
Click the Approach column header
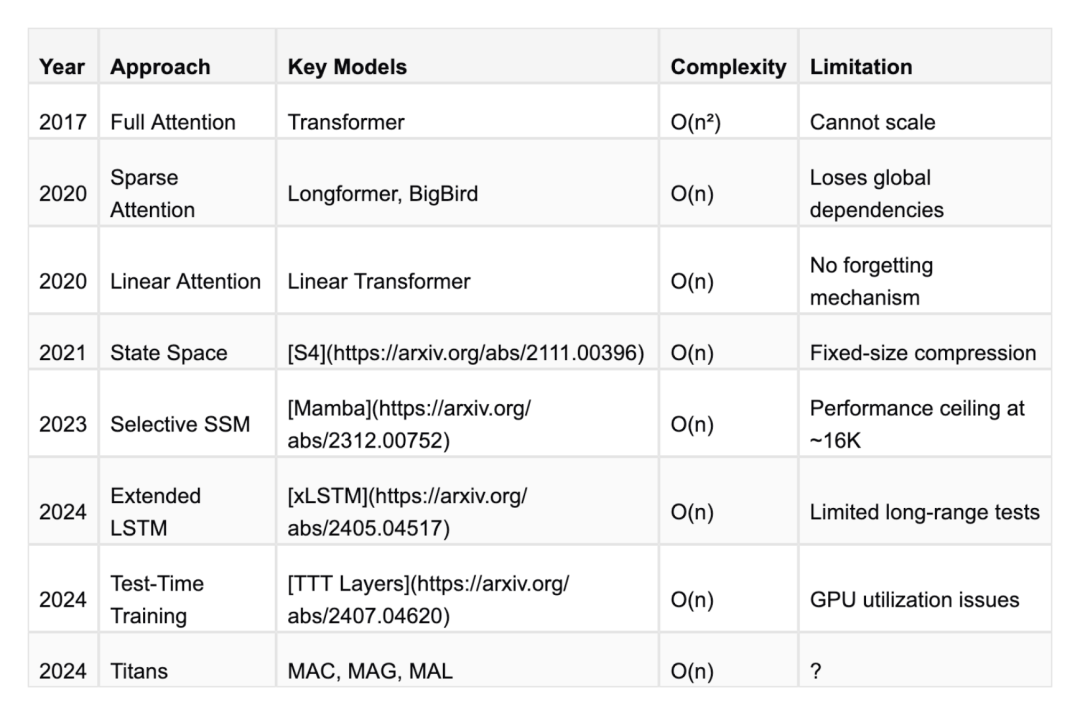(160, 68)
